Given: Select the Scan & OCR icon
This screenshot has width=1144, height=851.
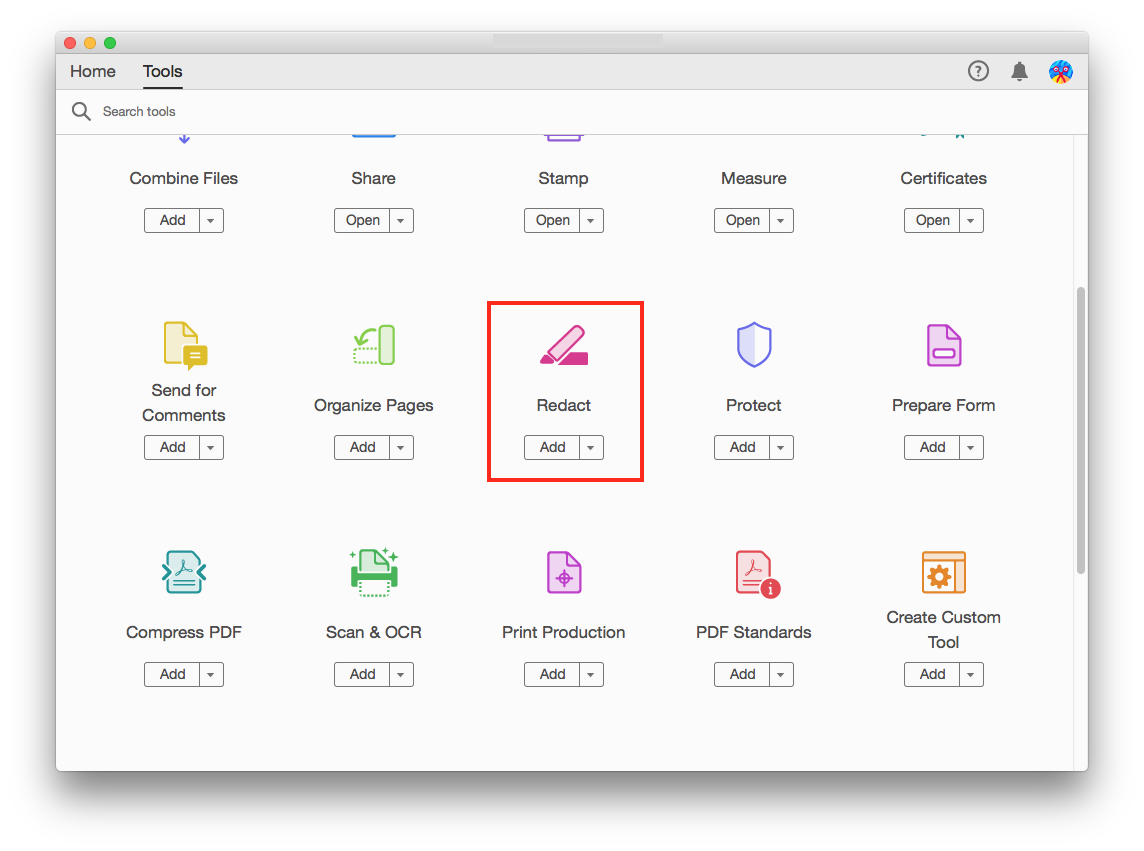Looking at the screenshot, I should pos(374,572).
